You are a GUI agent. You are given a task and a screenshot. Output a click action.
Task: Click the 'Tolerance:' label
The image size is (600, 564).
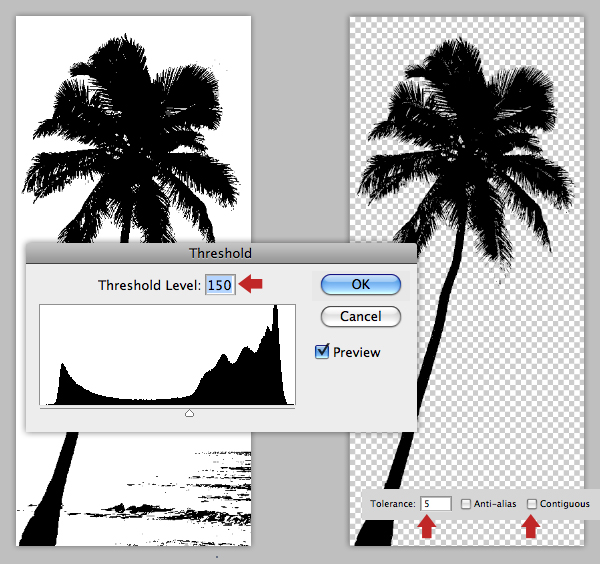(393, 504)
